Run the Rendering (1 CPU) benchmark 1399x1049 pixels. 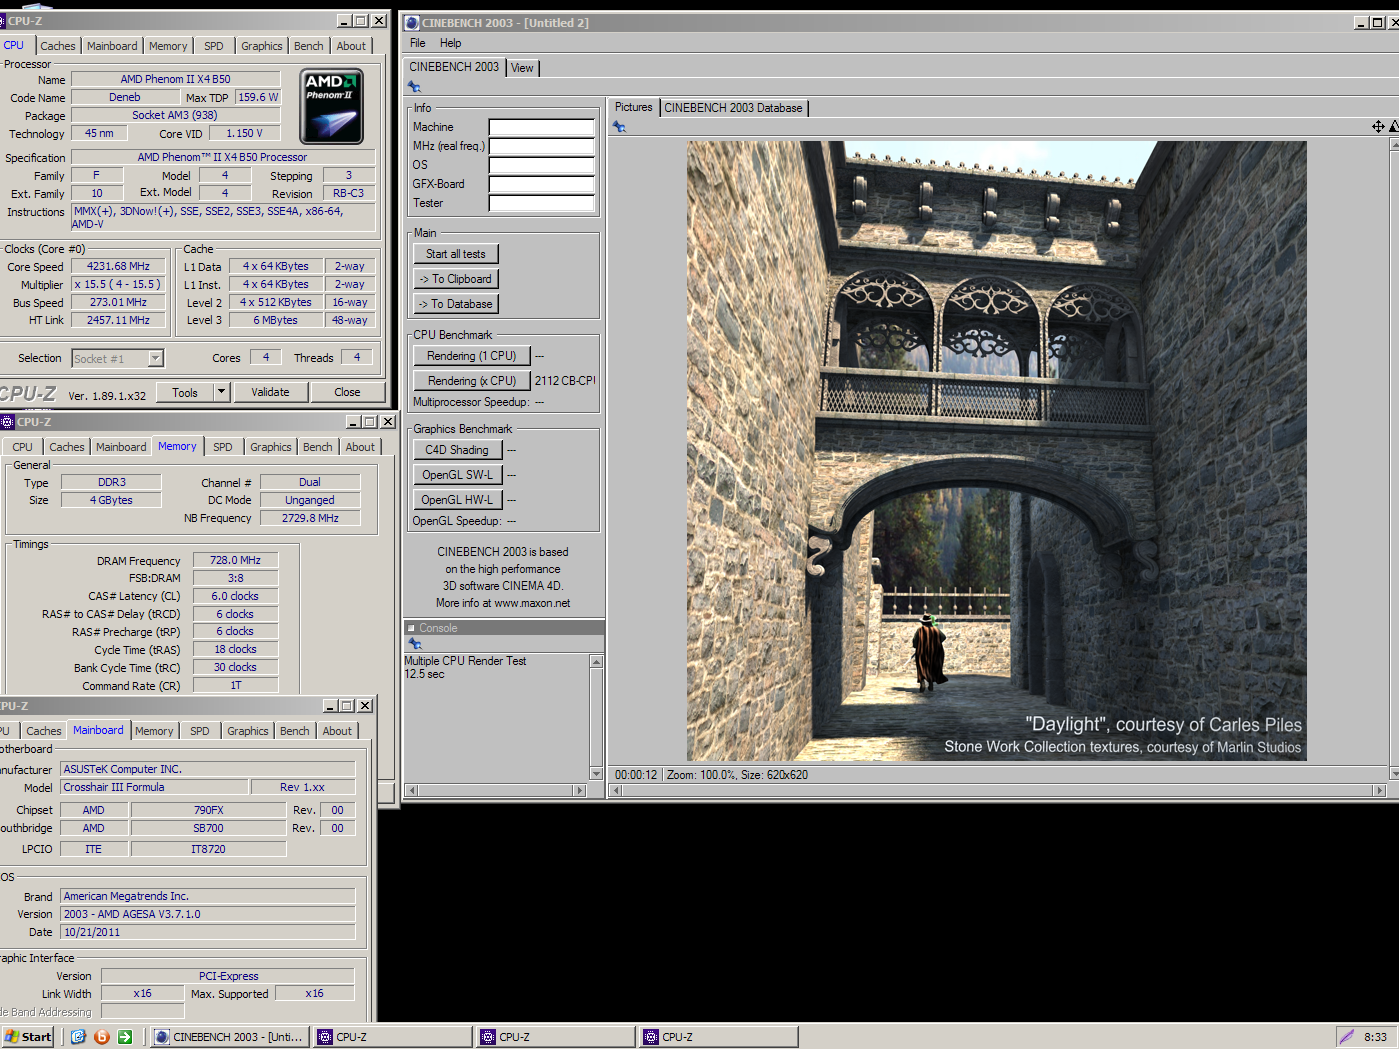471,356
